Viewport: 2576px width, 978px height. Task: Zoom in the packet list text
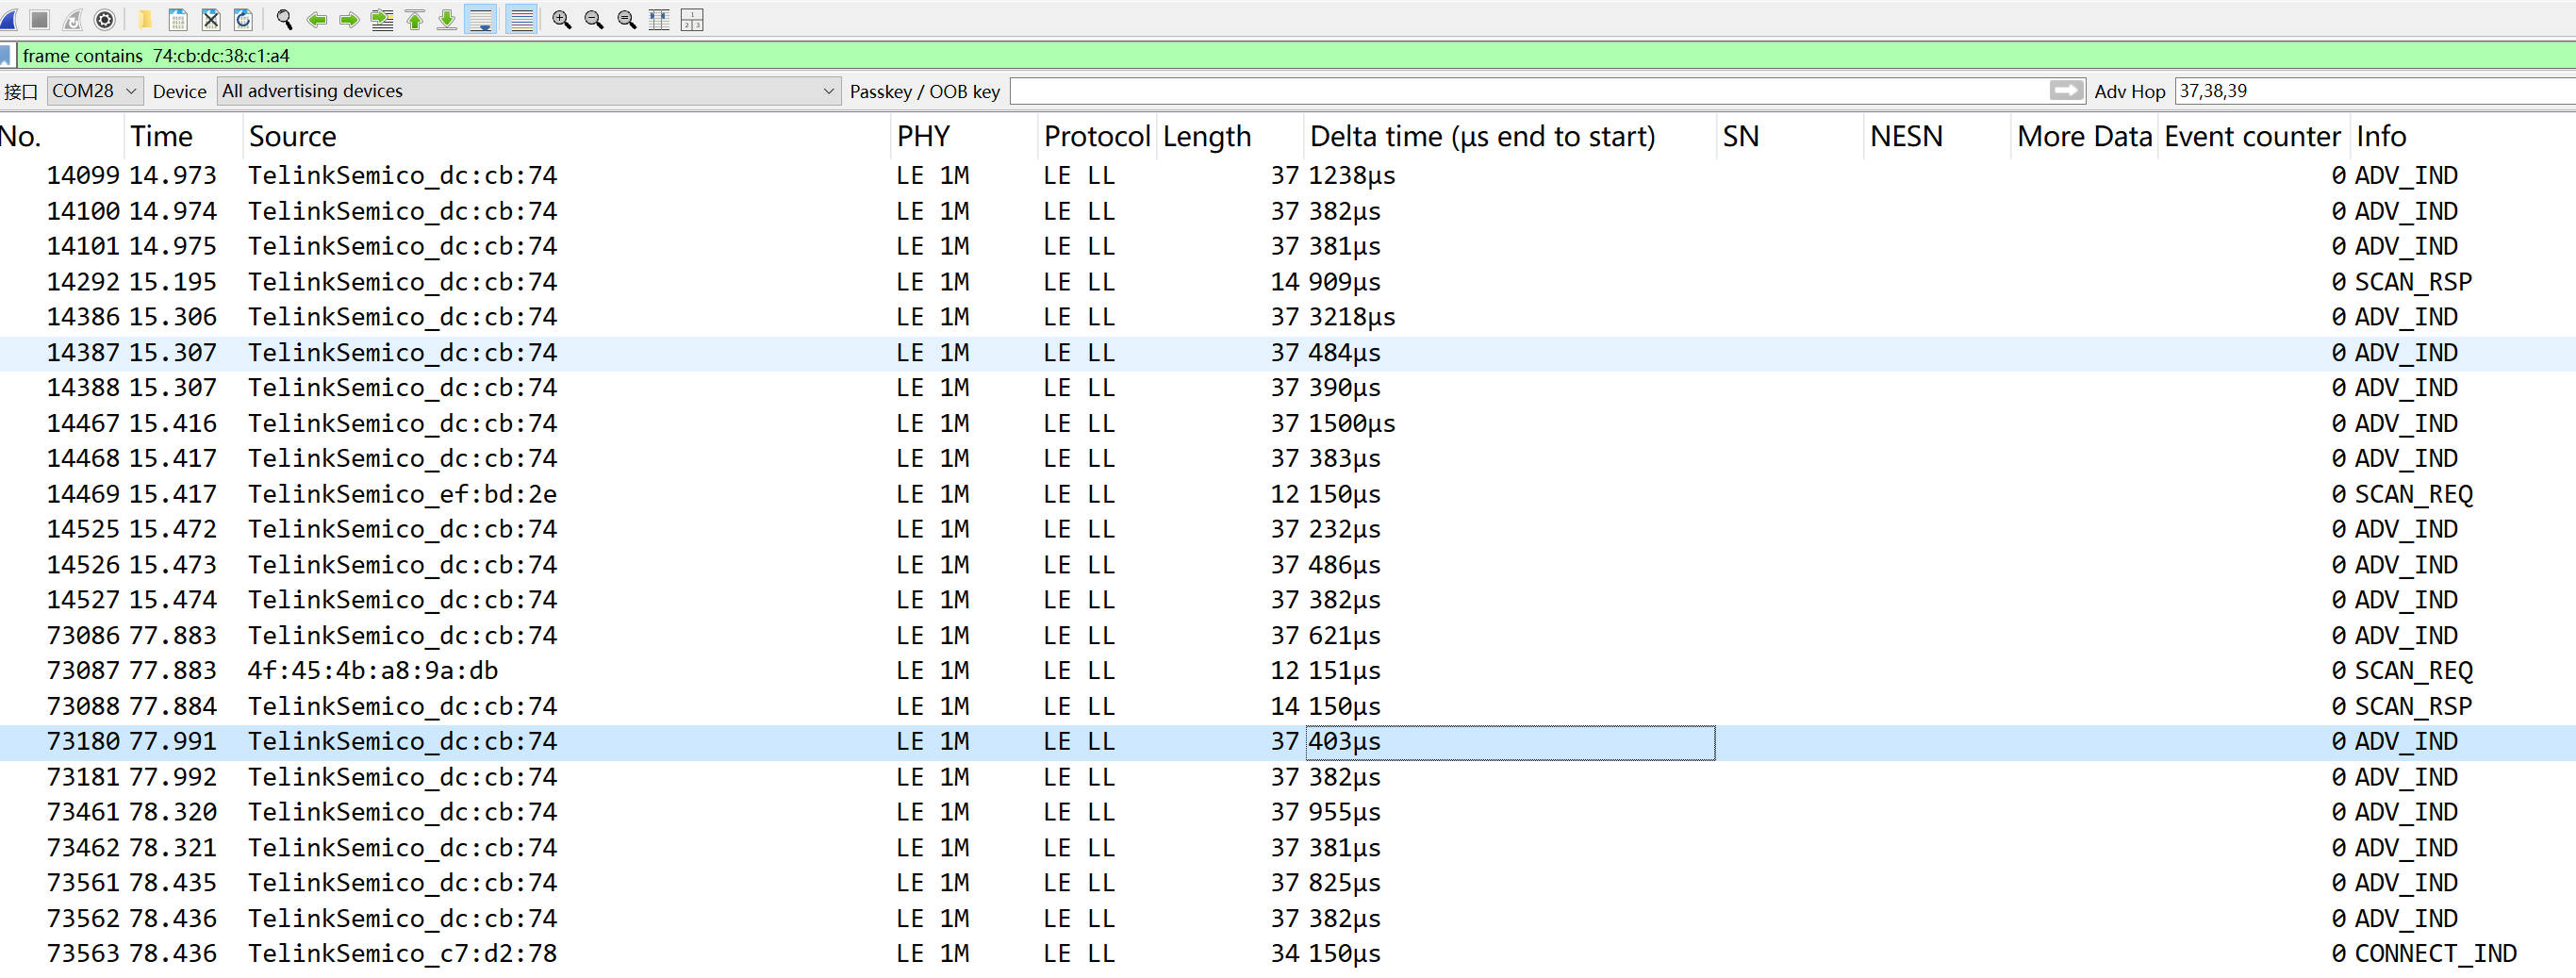[561, 19]
